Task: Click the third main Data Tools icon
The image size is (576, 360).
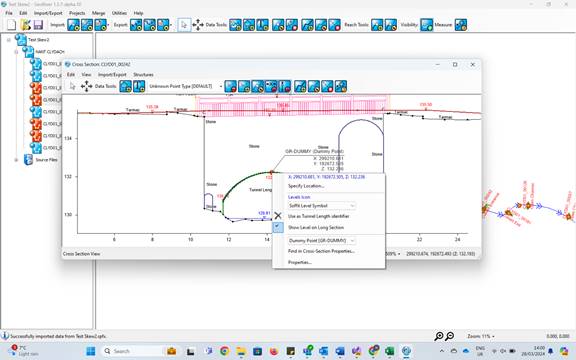Action: click(262, 25)
